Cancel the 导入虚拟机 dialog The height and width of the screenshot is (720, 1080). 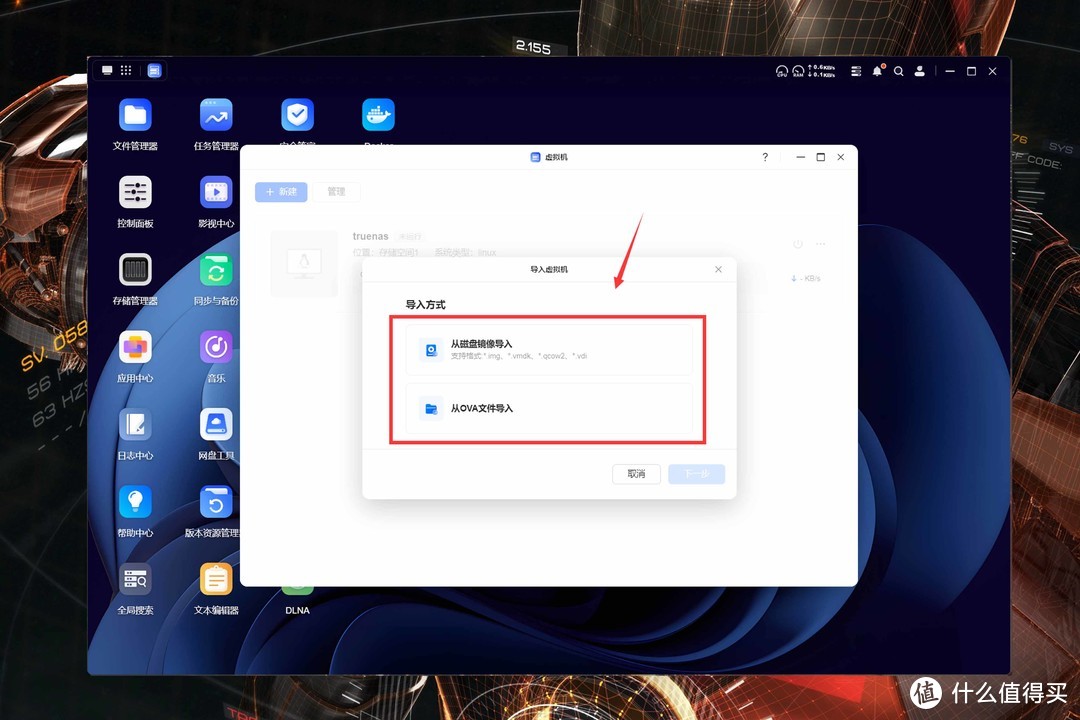coord(637,474)
